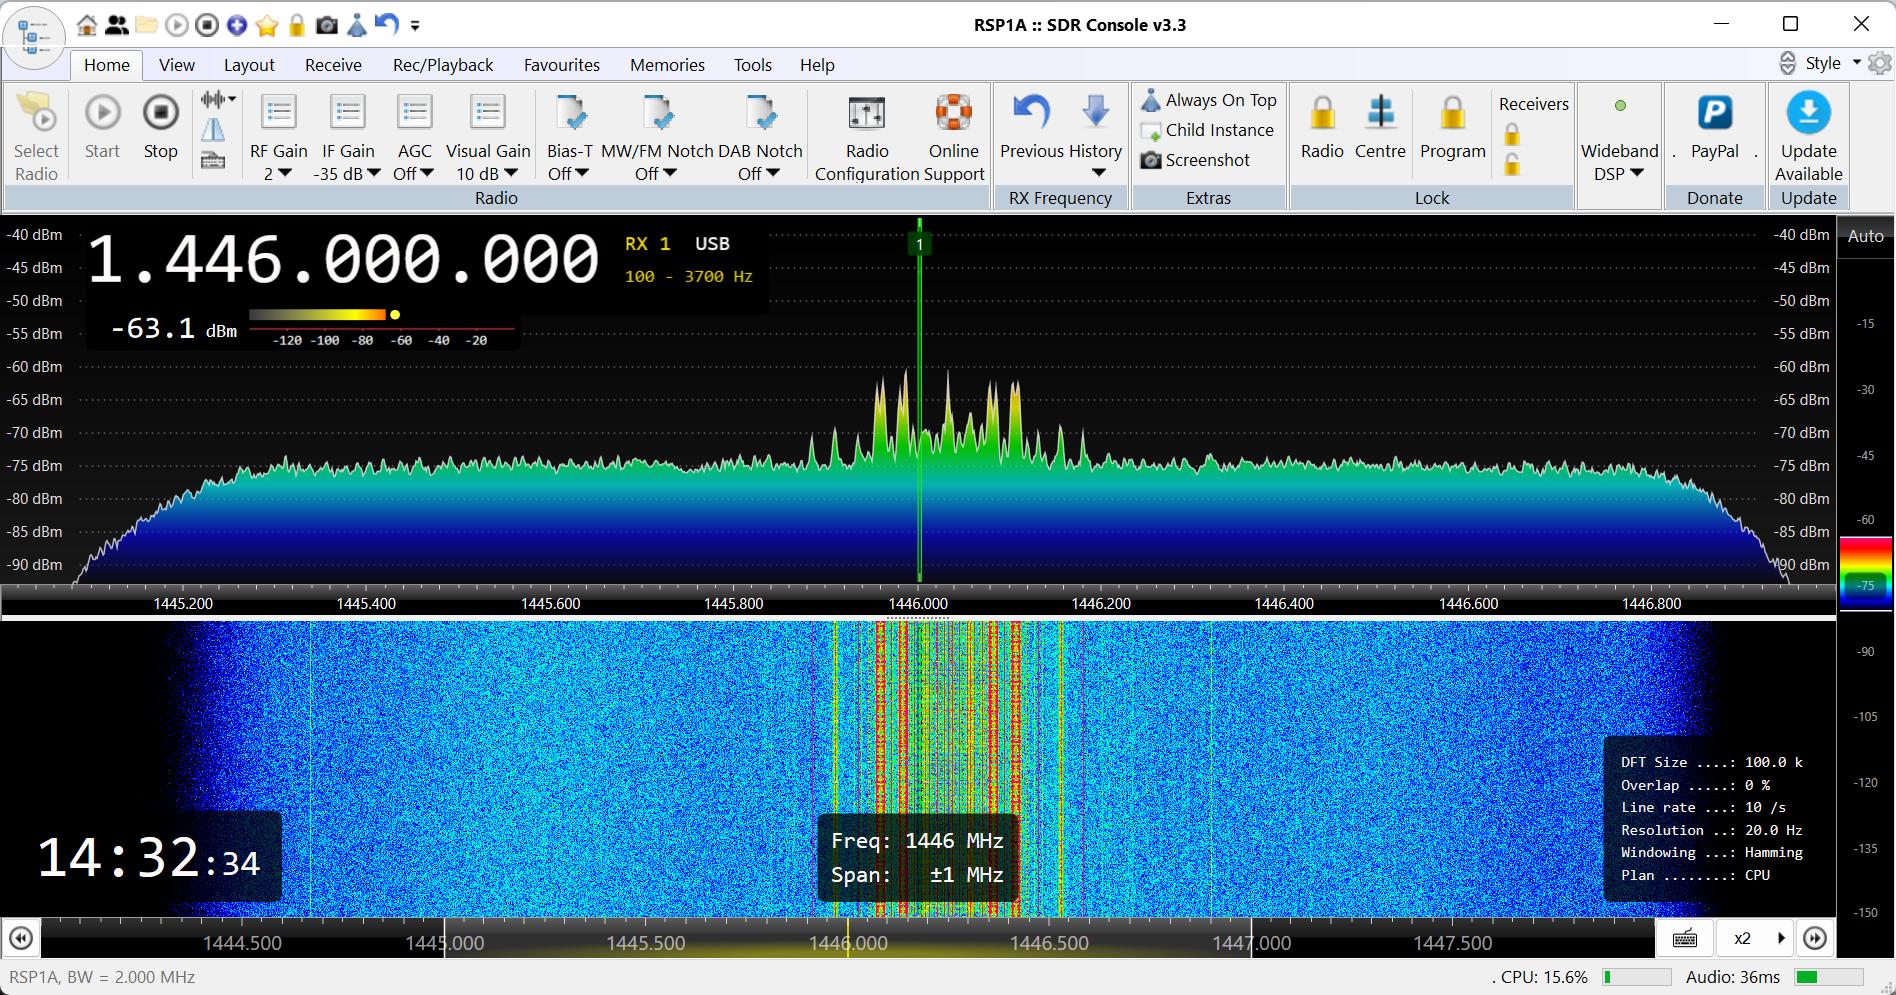Open Radio Configuration

click(866, 113)
